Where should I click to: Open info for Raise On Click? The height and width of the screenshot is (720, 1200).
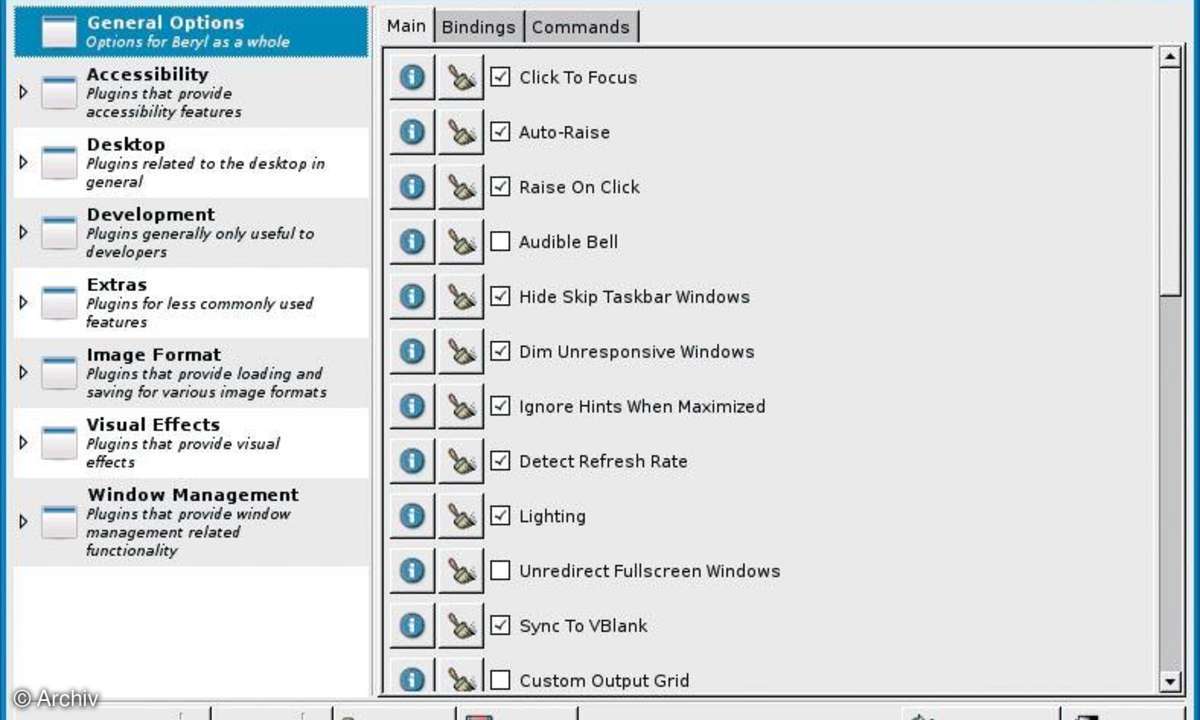[412, 187]
